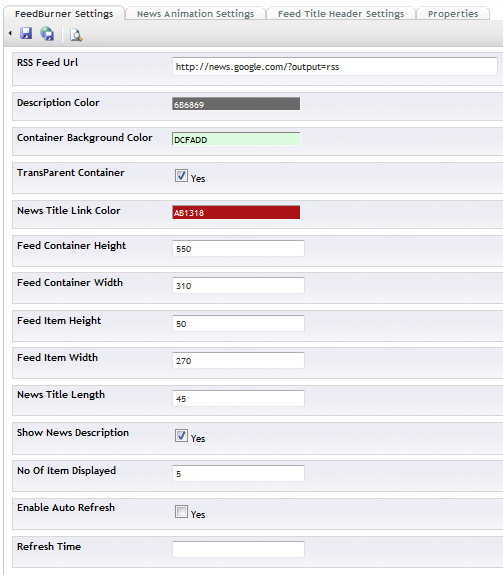Switch to News Animation Settings tab
This screenshot has height=575, width=503.
click(x=195, y=14)
